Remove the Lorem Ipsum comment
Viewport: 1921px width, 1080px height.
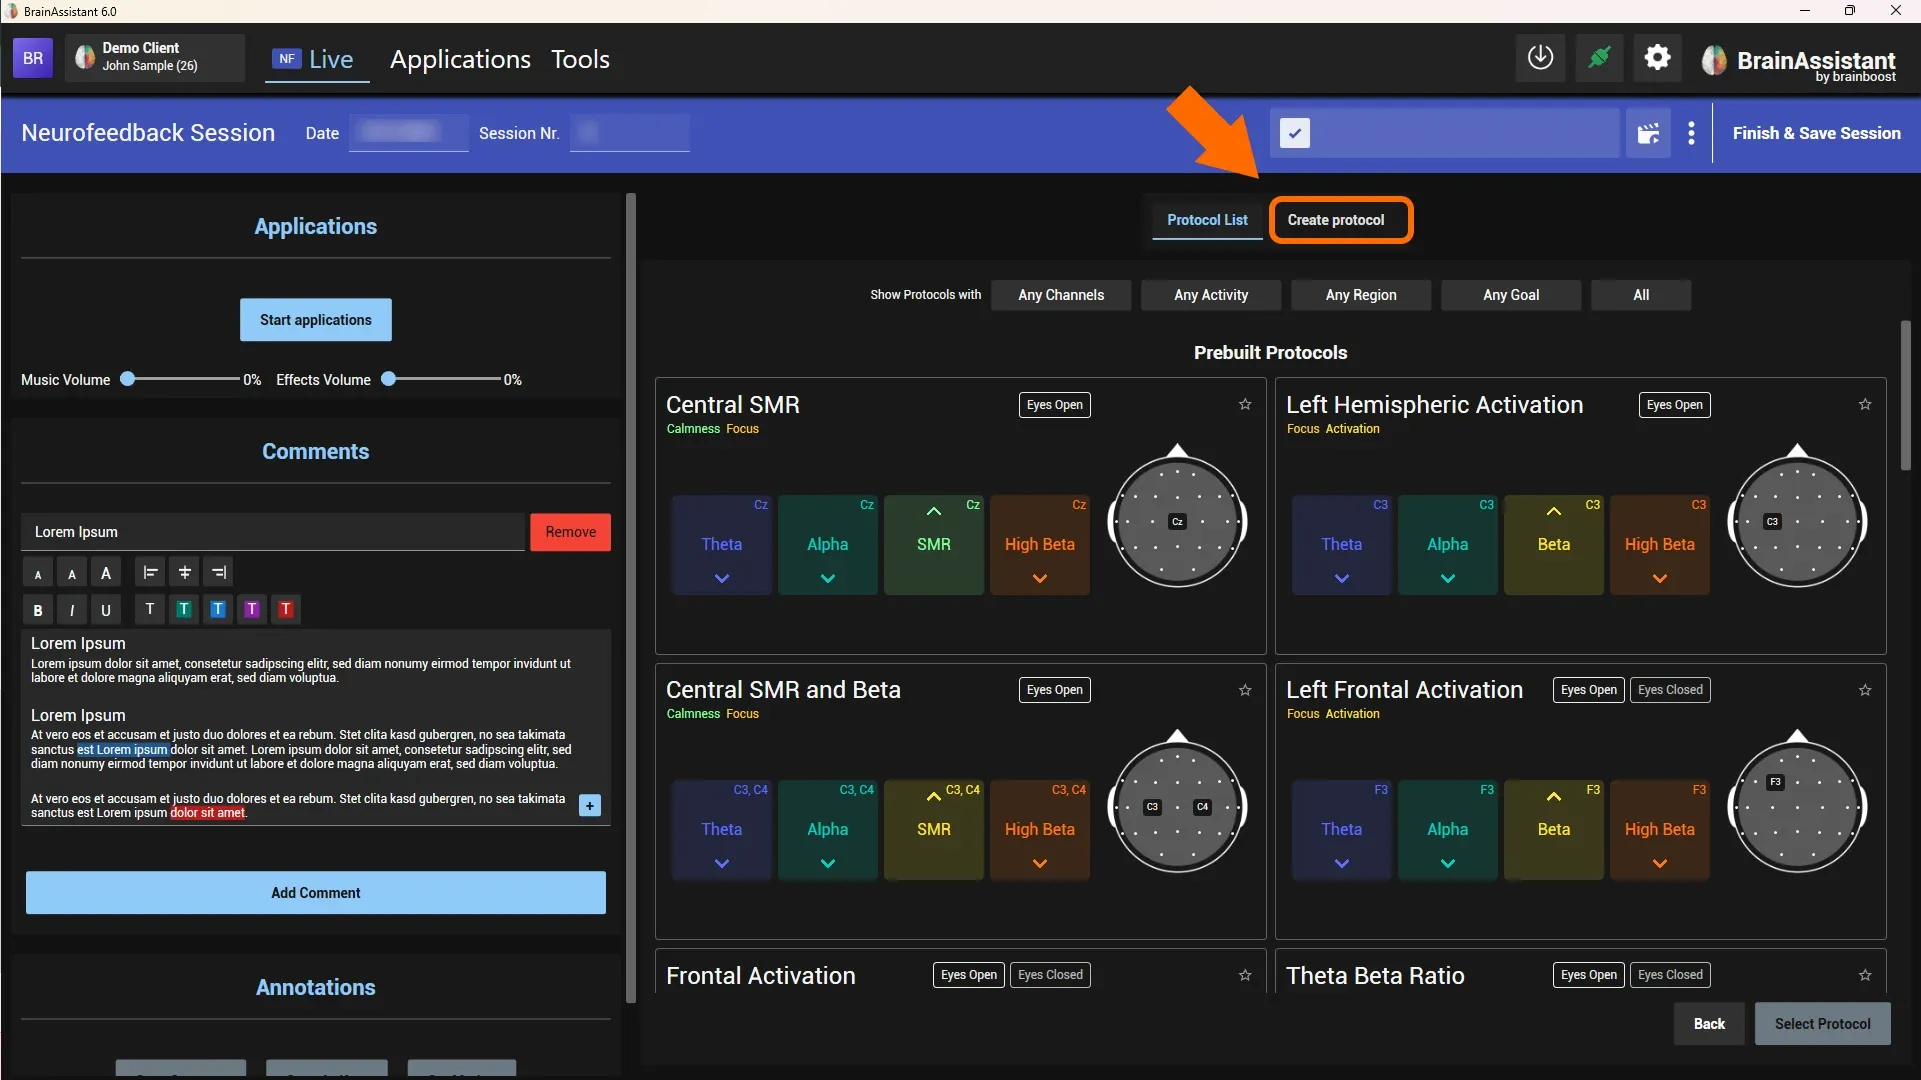point(570,532)
